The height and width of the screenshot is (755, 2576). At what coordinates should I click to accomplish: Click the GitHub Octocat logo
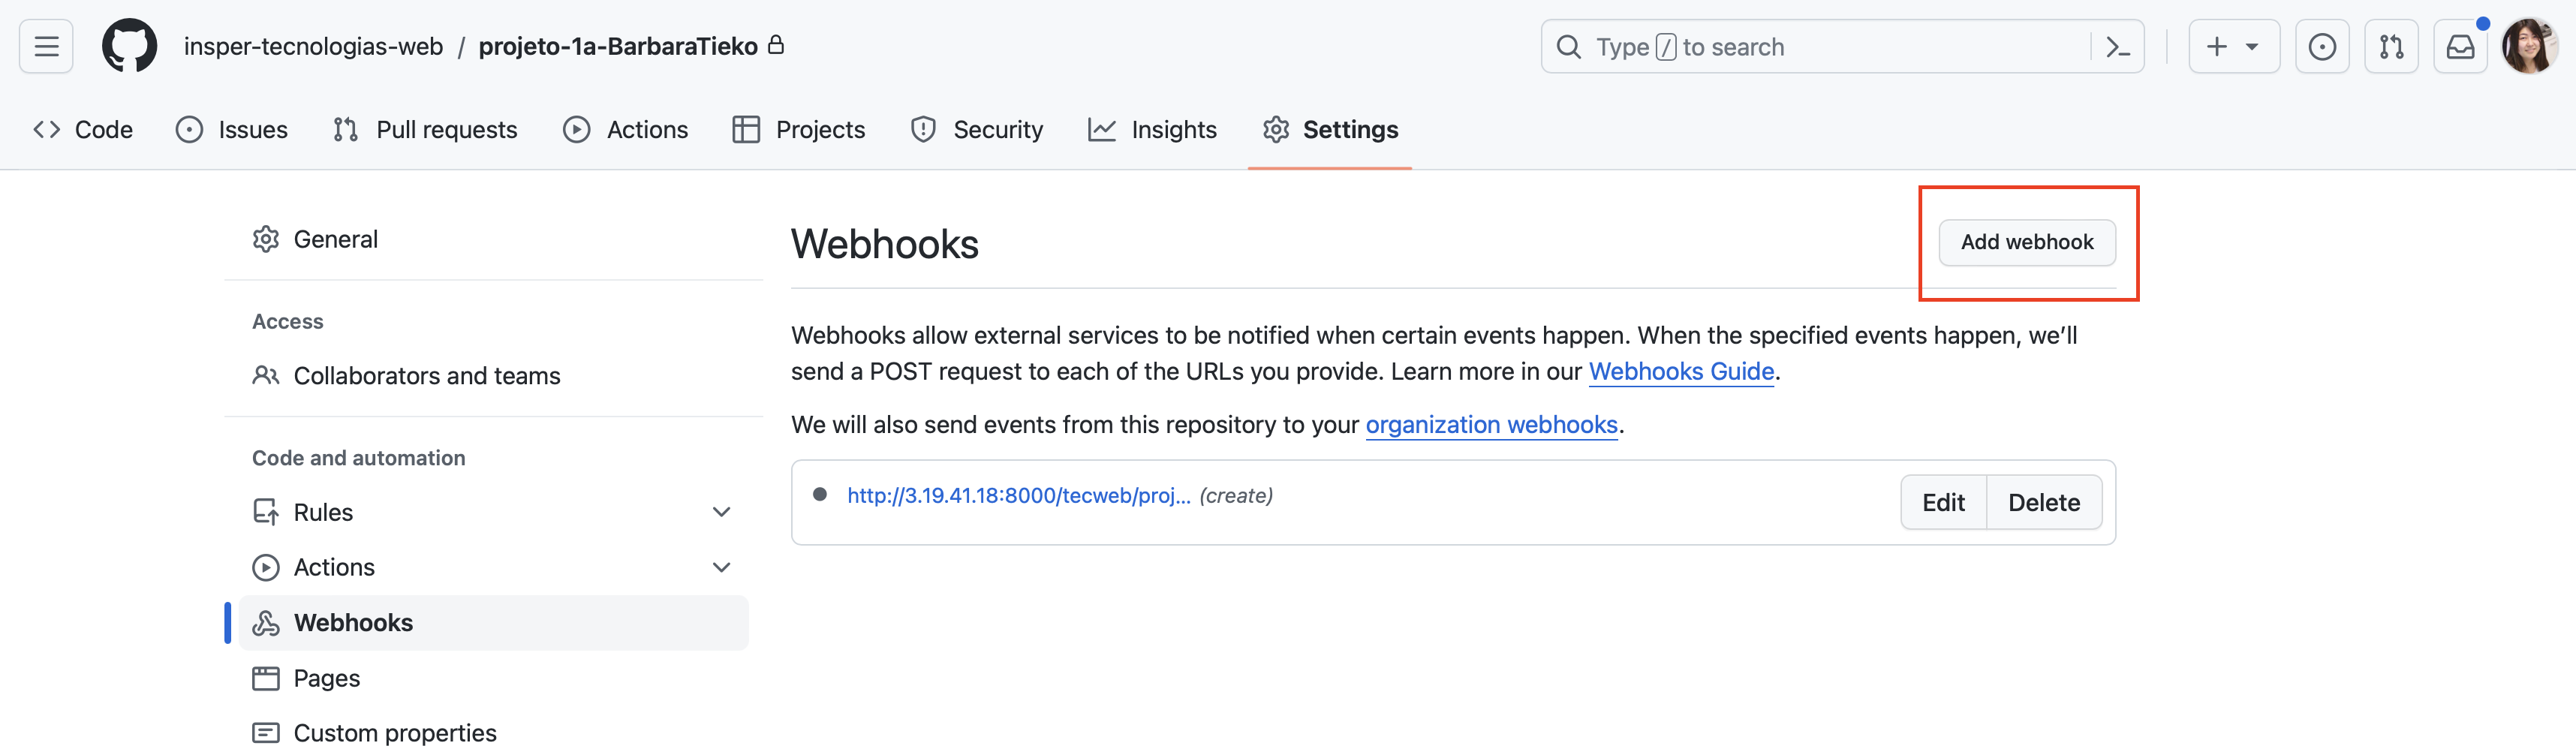click(x=129, y=47)
